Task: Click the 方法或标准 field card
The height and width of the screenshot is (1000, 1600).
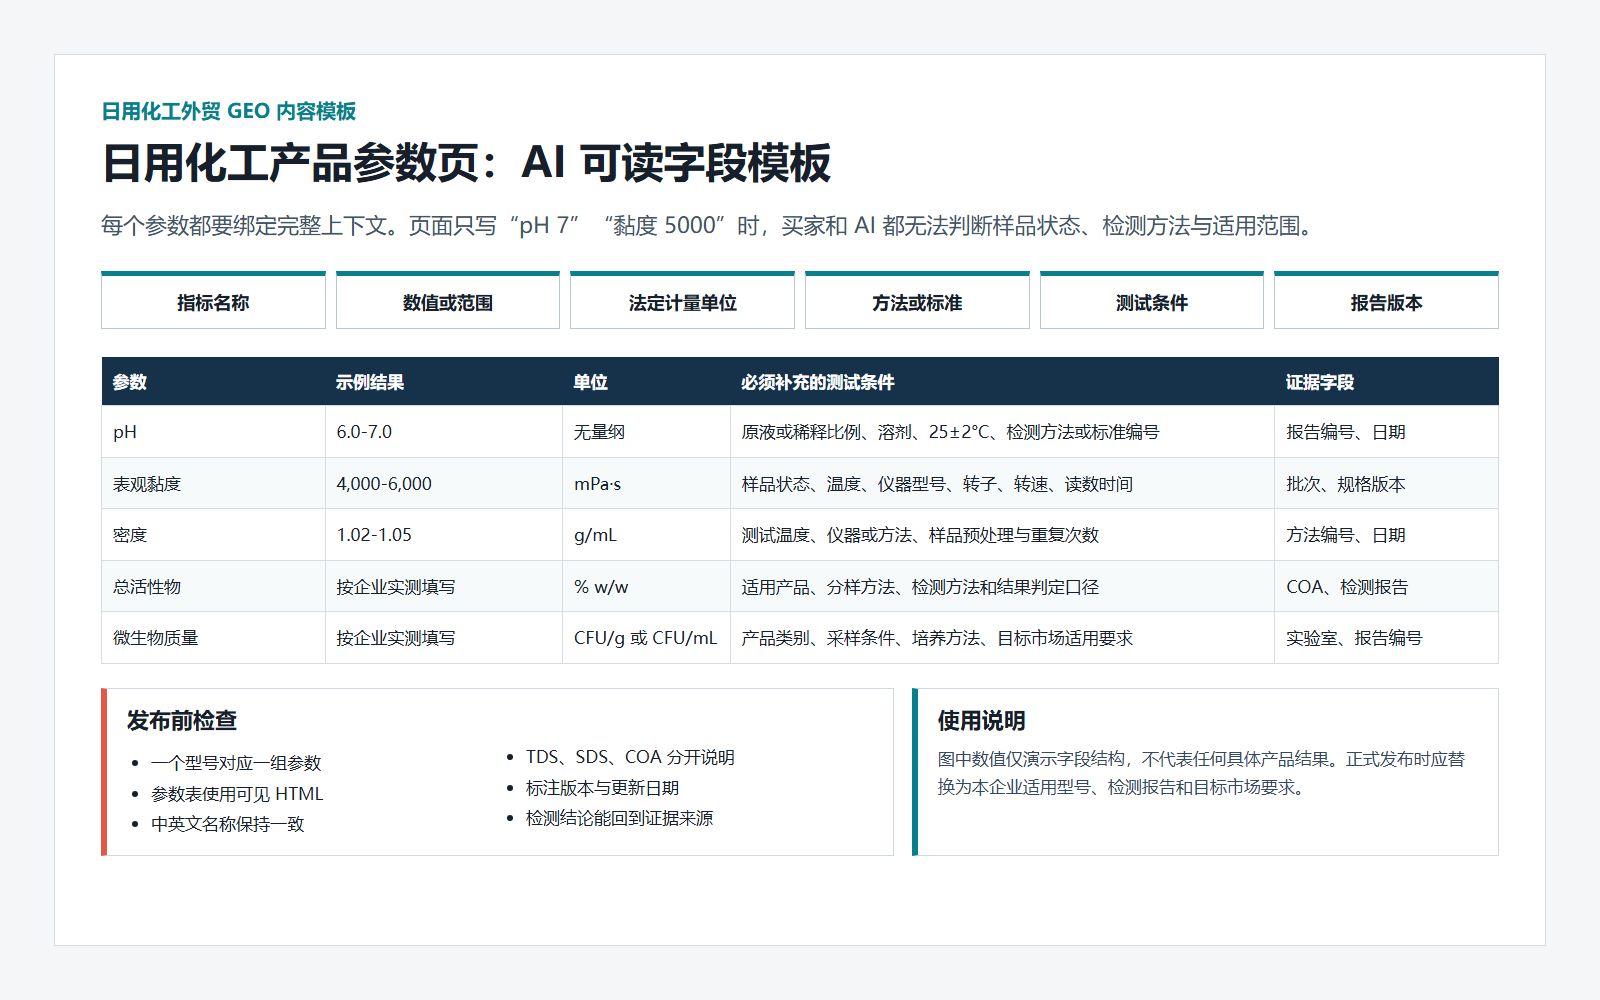Action: pyautogui.click(x=917, y=300)
